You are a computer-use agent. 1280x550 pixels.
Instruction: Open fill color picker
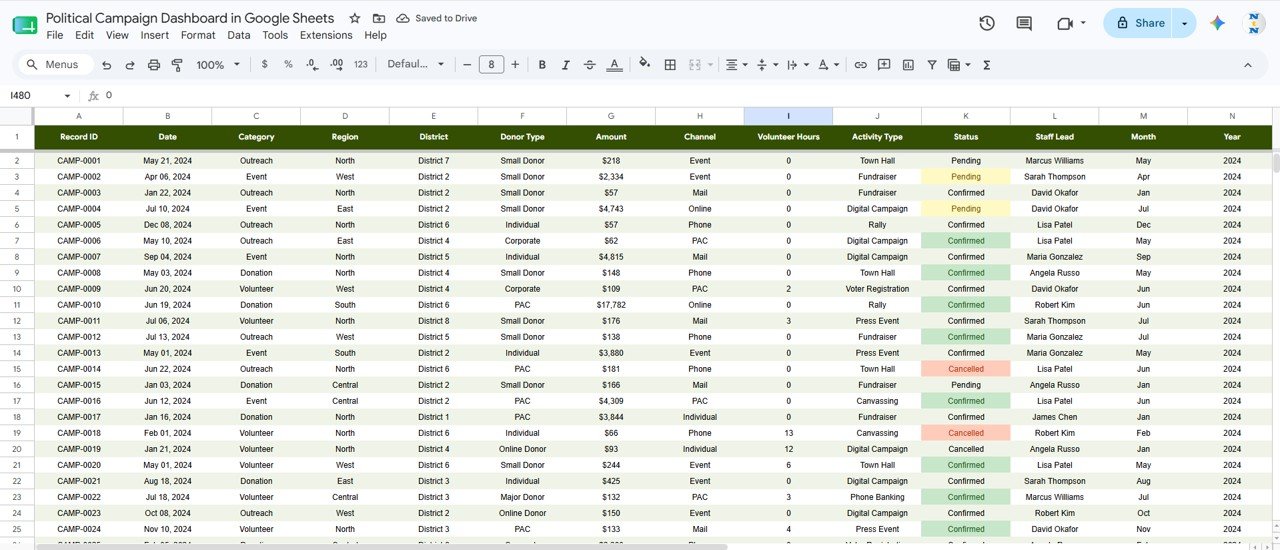click(644, 64)
